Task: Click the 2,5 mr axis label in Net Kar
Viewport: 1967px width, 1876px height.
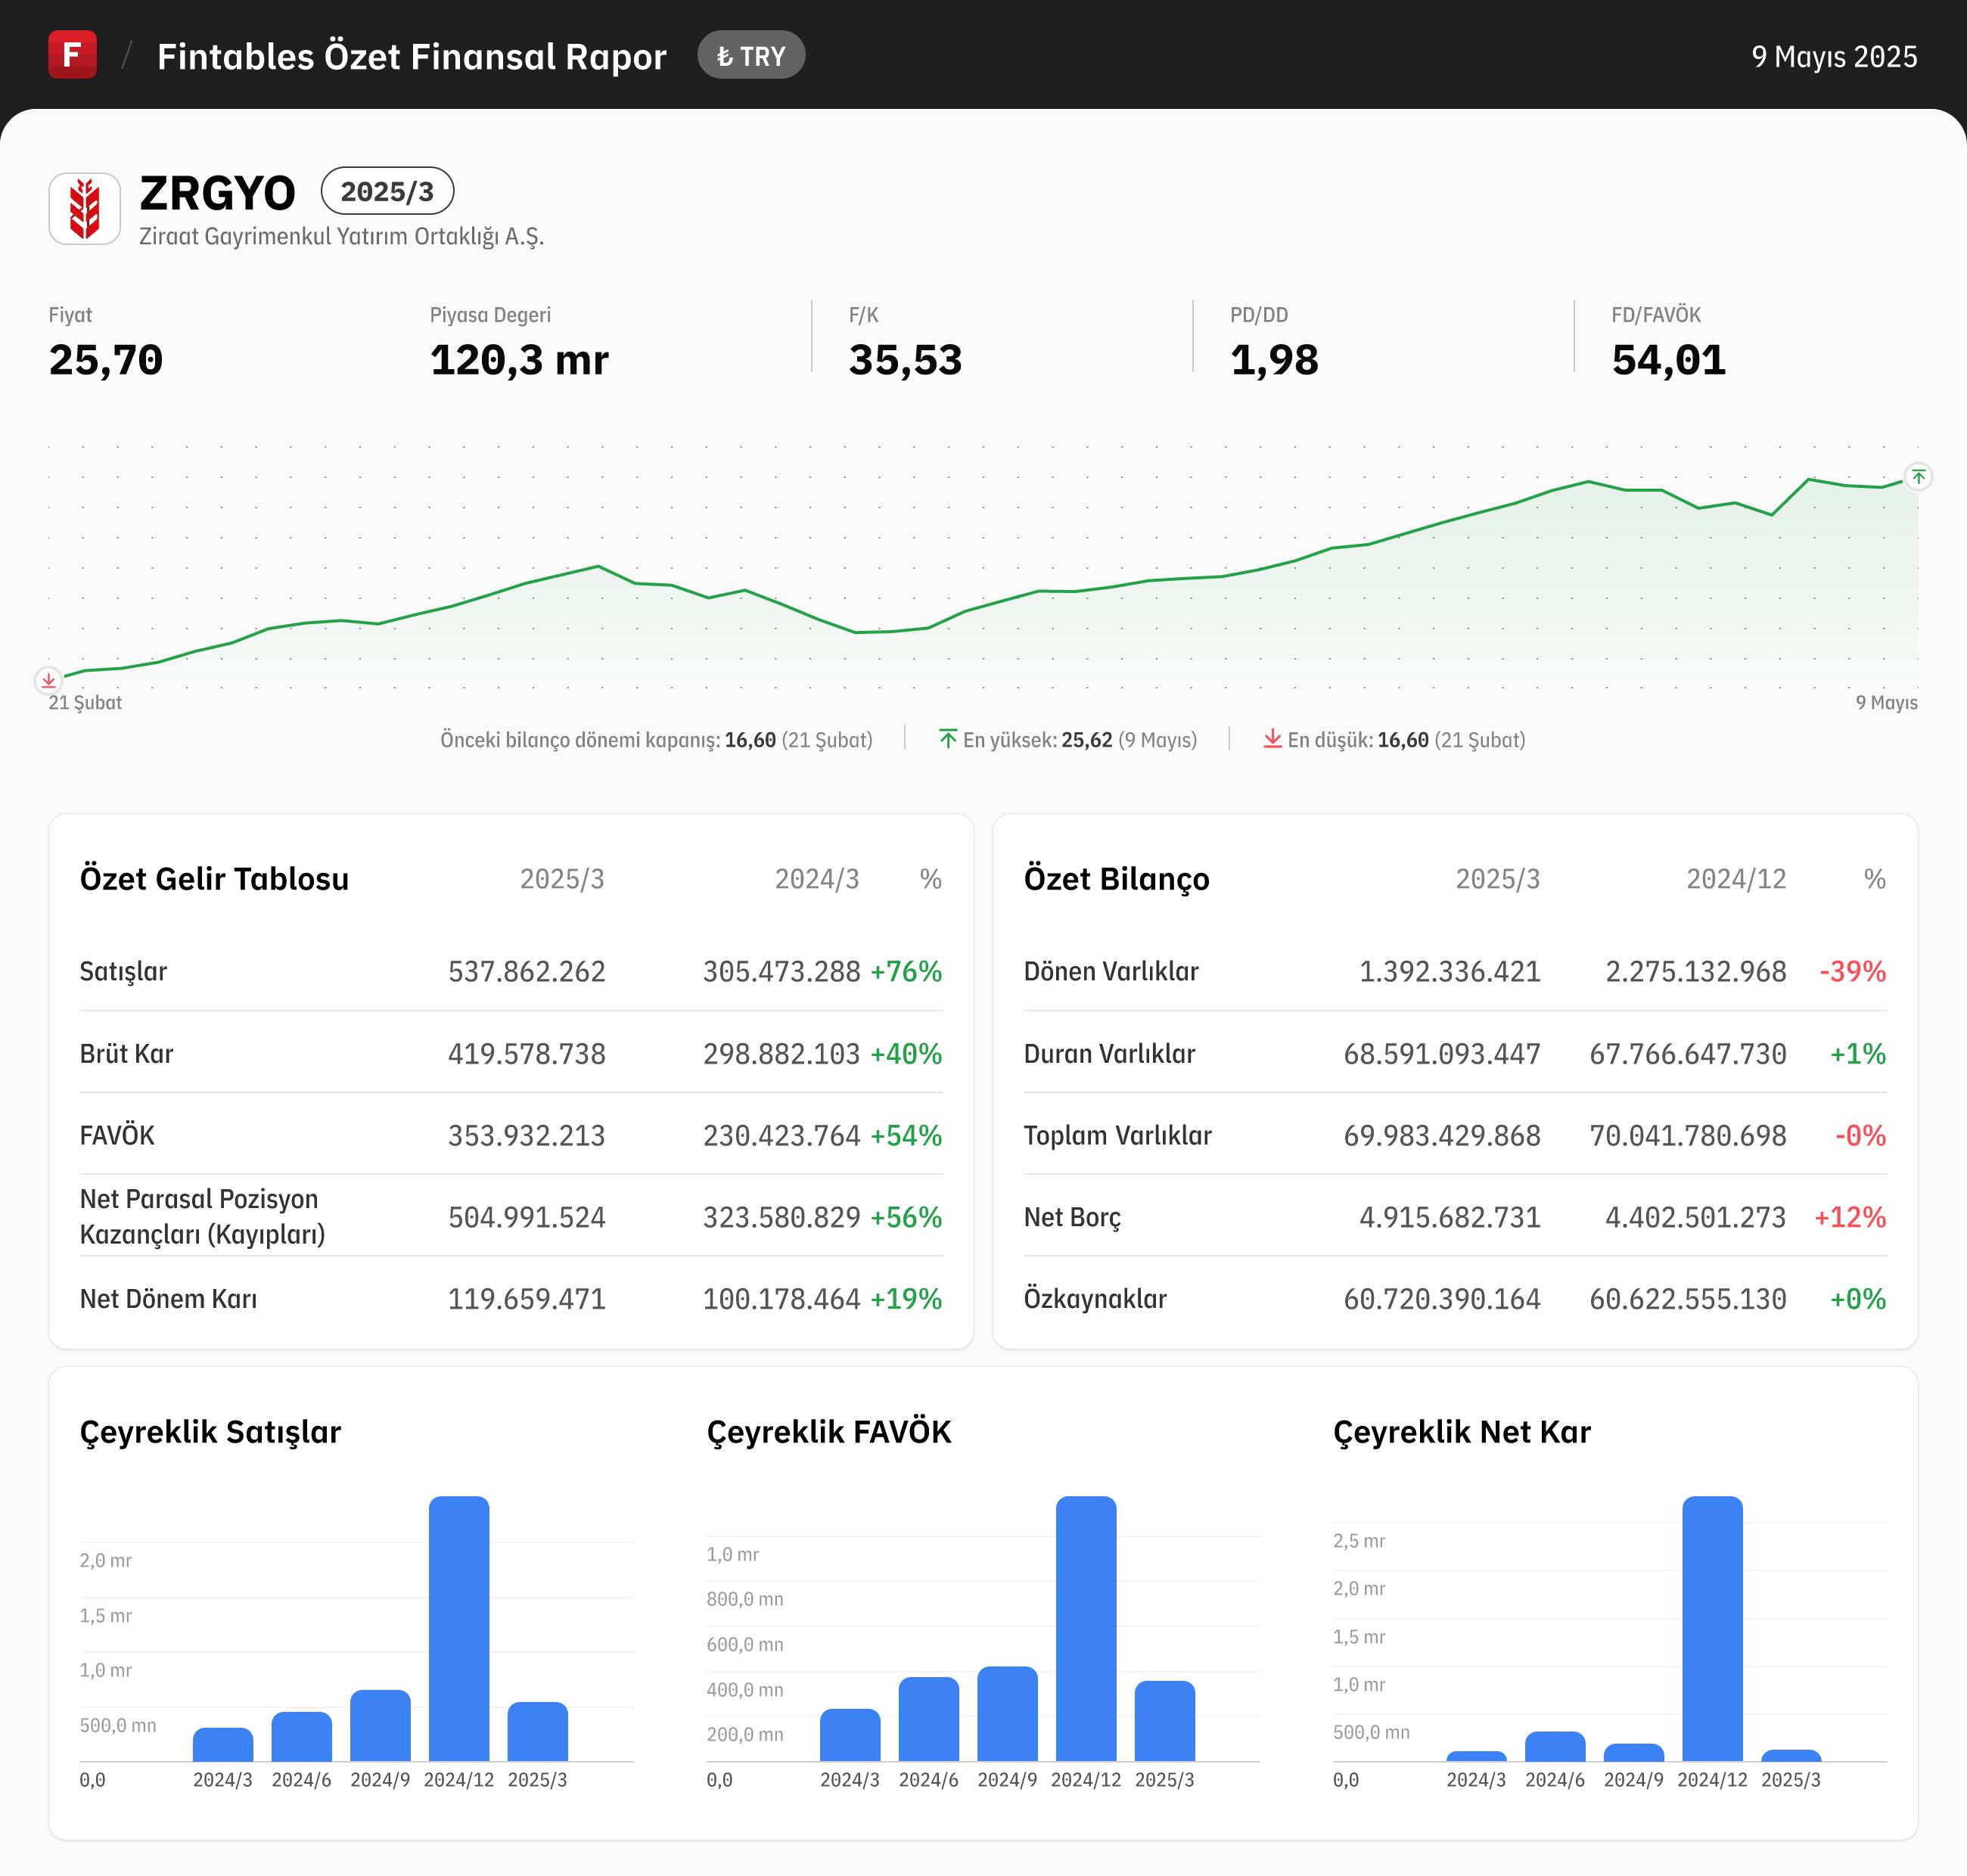Action: [1359, 1541]
